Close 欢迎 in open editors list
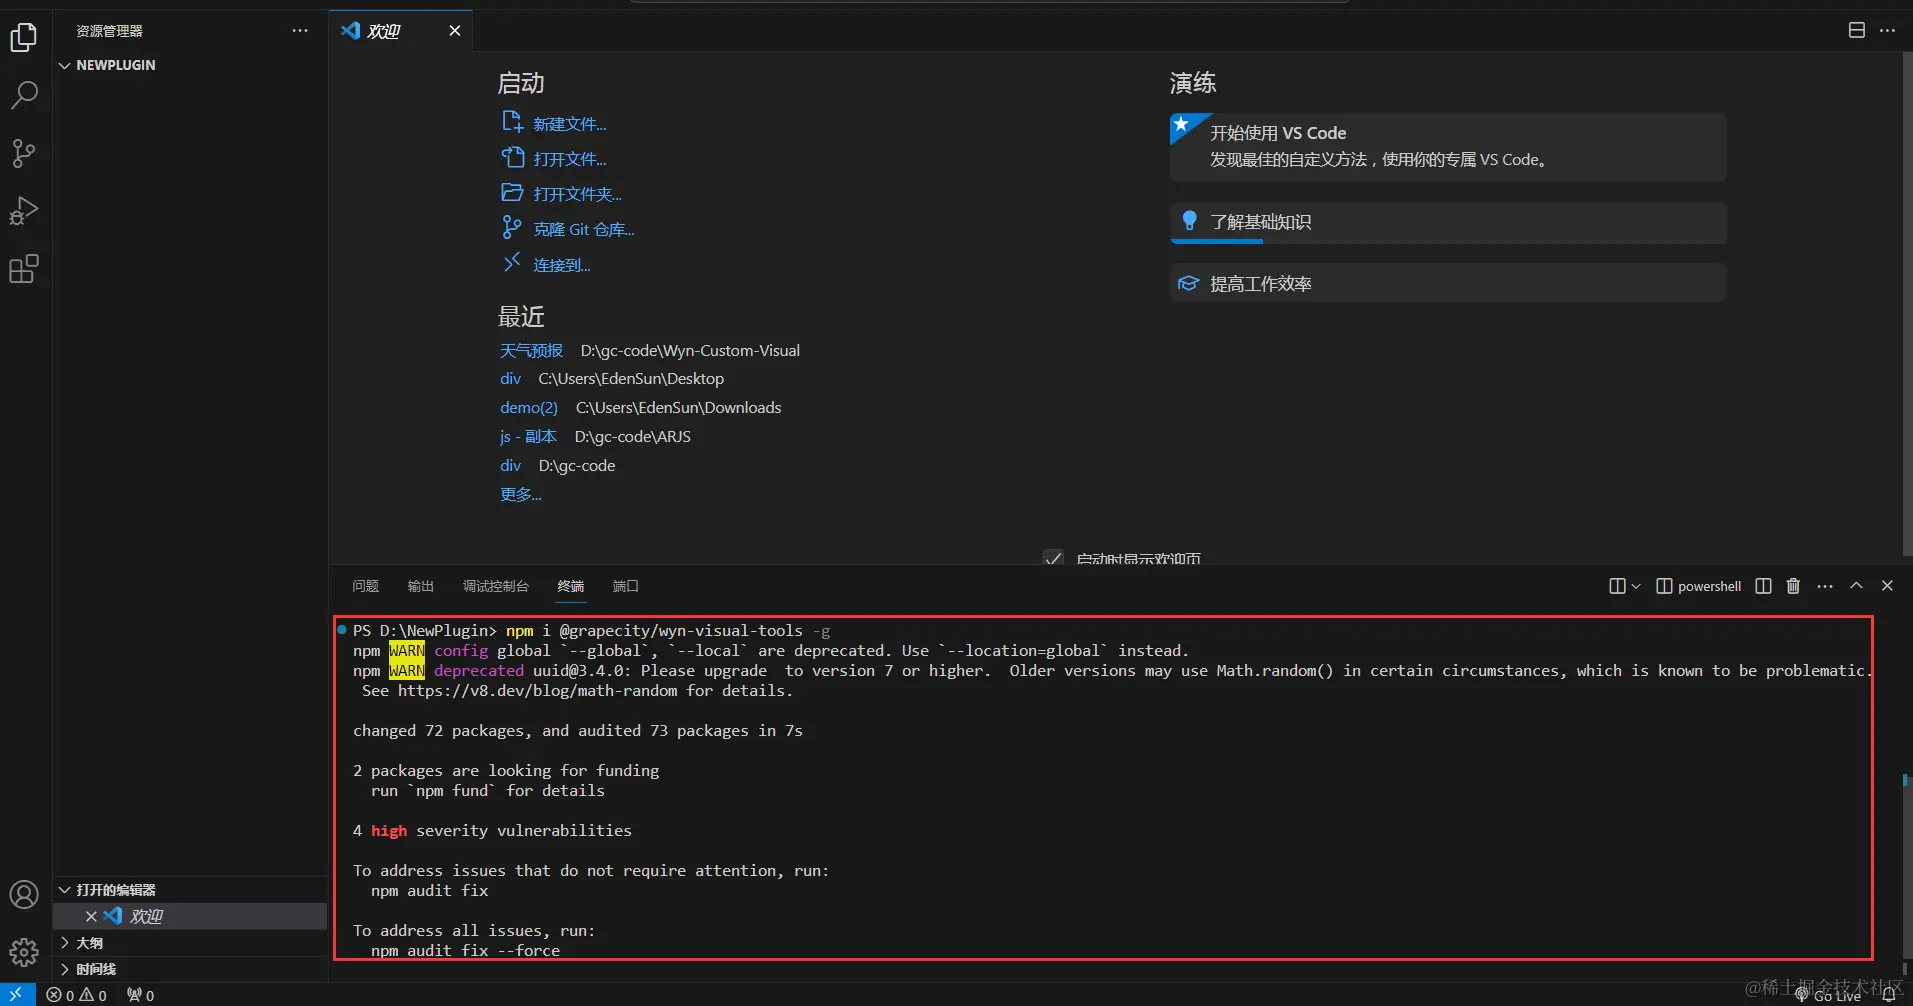 [x=91, y=916]
